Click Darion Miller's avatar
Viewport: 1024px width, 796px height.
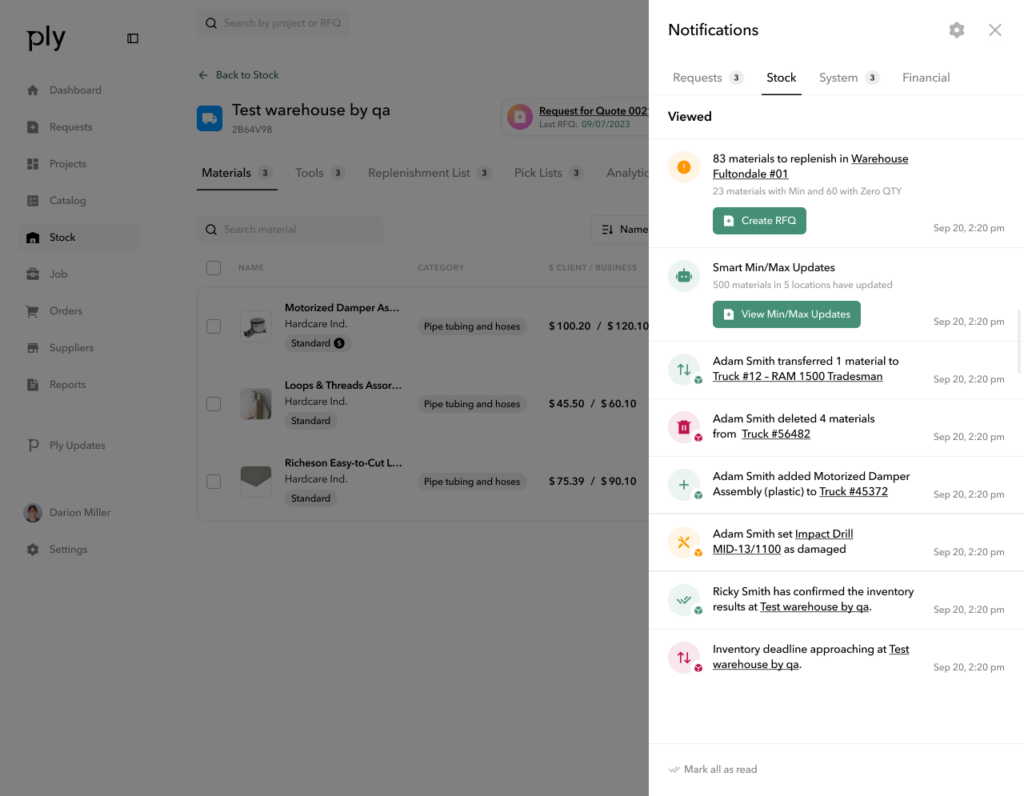pos(33,513)
